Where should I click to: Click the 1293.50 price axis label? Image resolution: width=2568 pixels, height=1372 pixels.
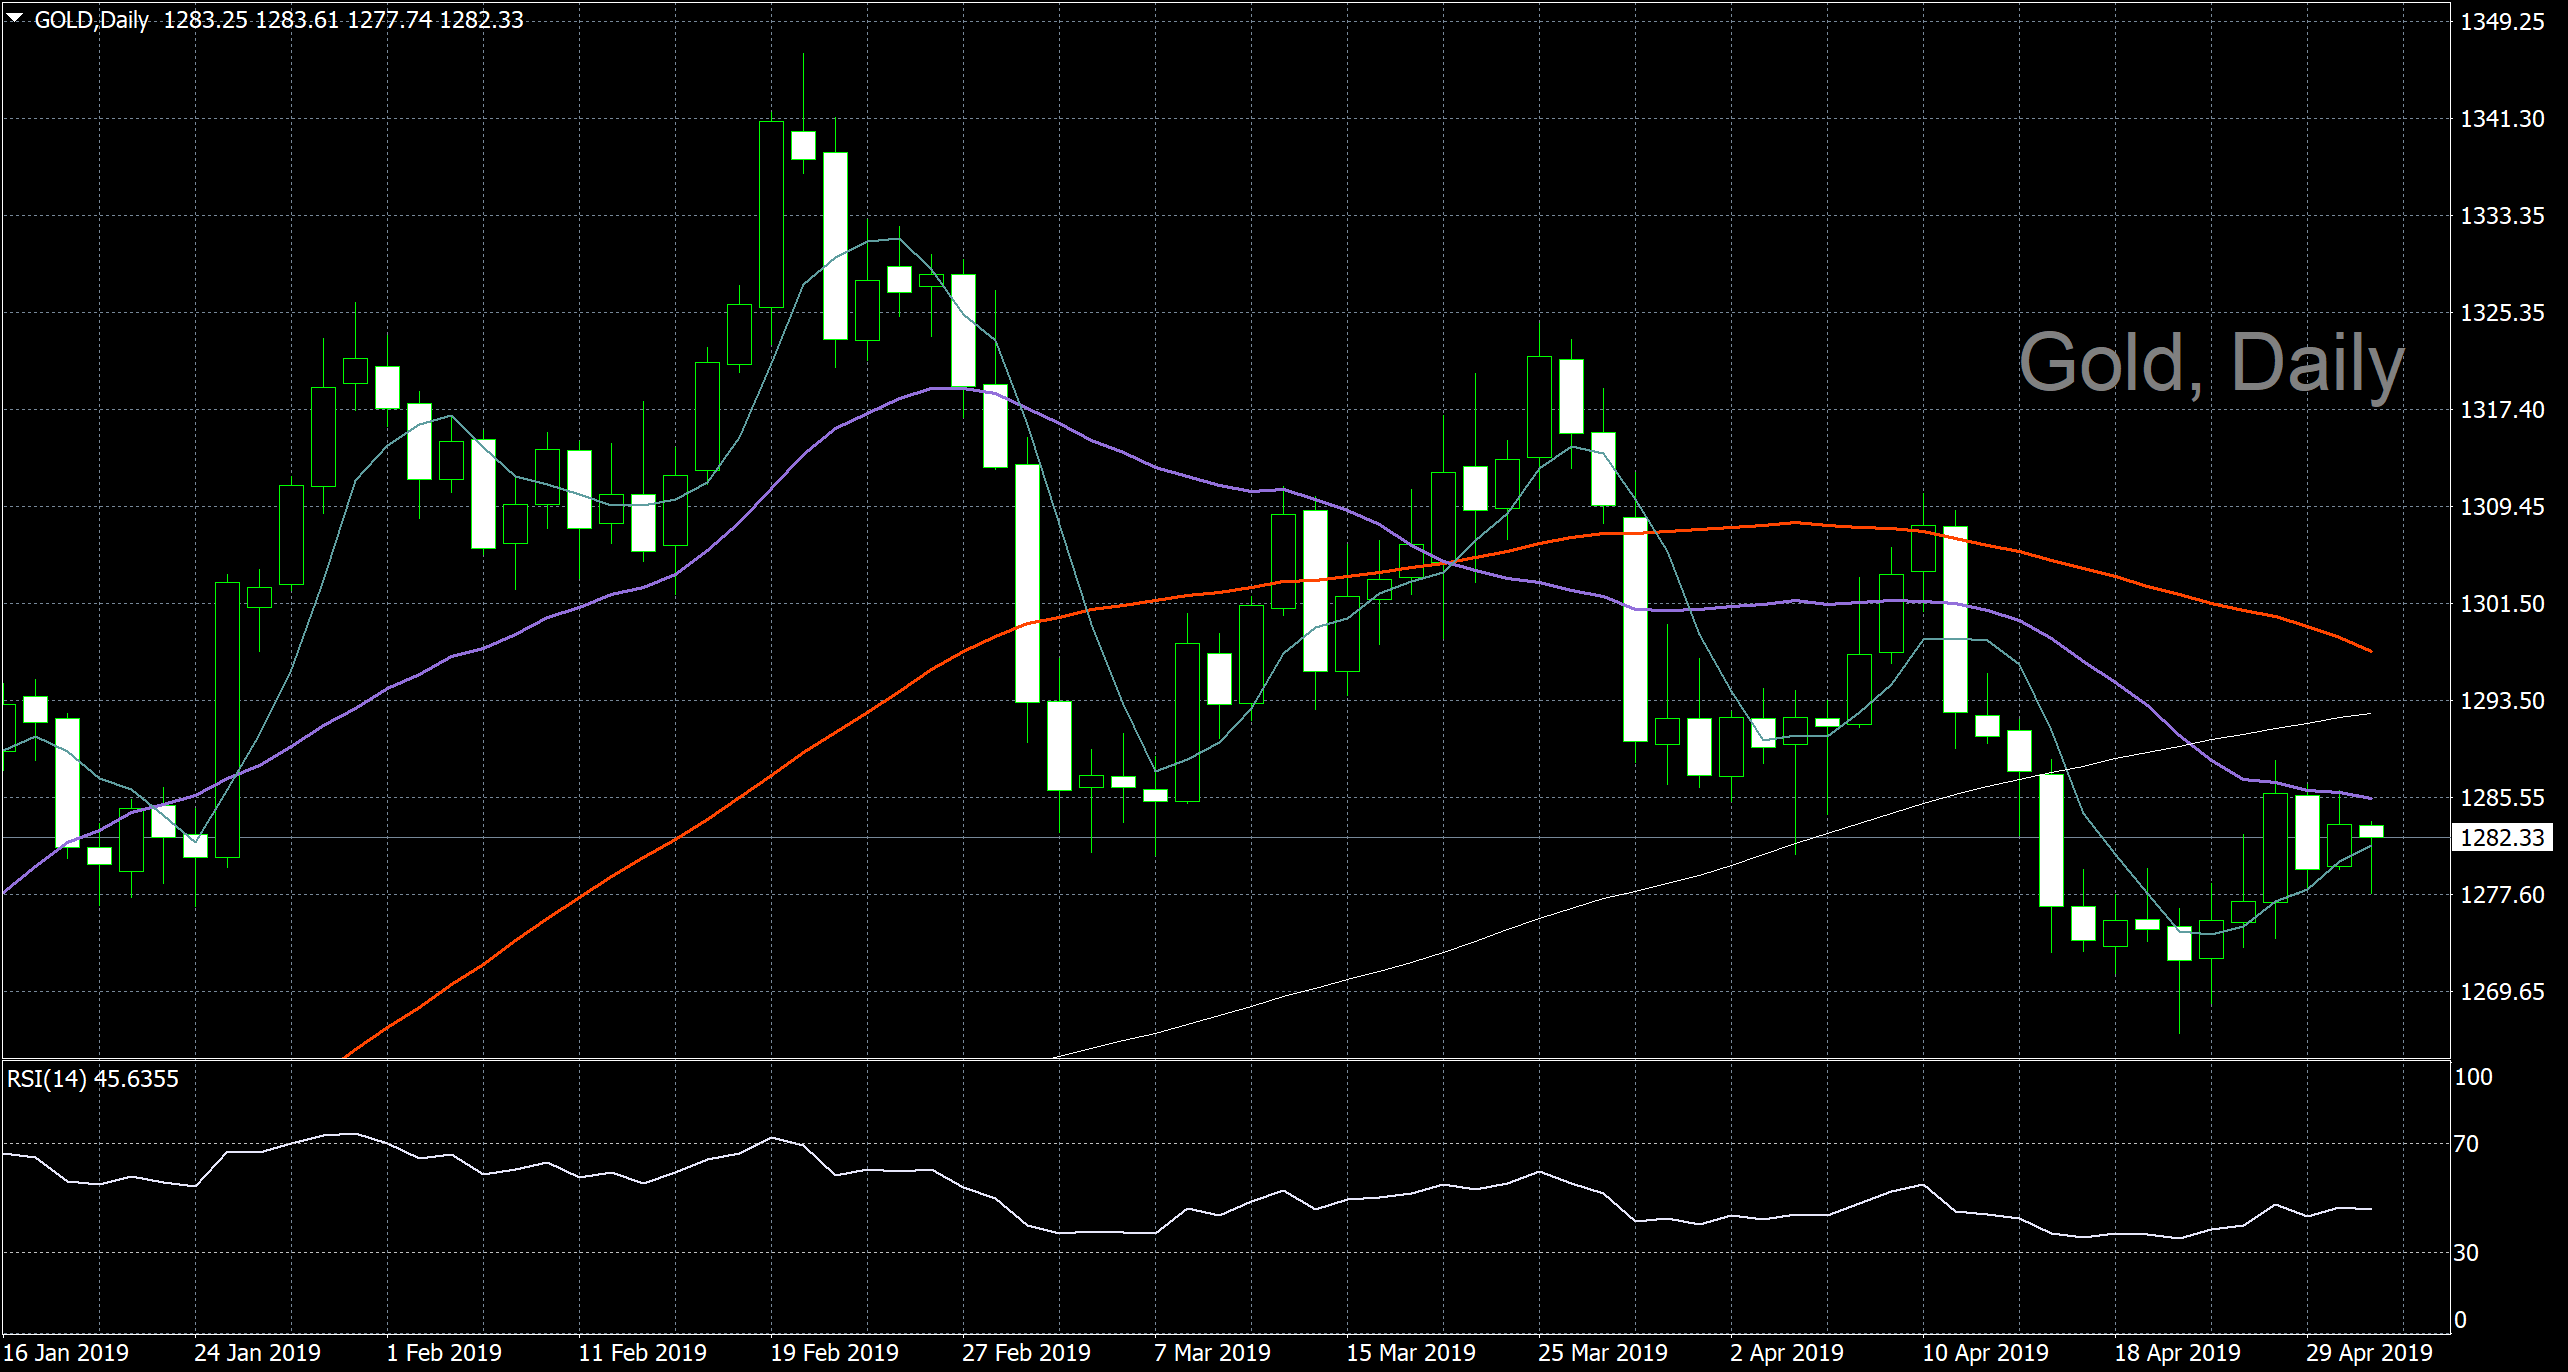click(2502, 701)
